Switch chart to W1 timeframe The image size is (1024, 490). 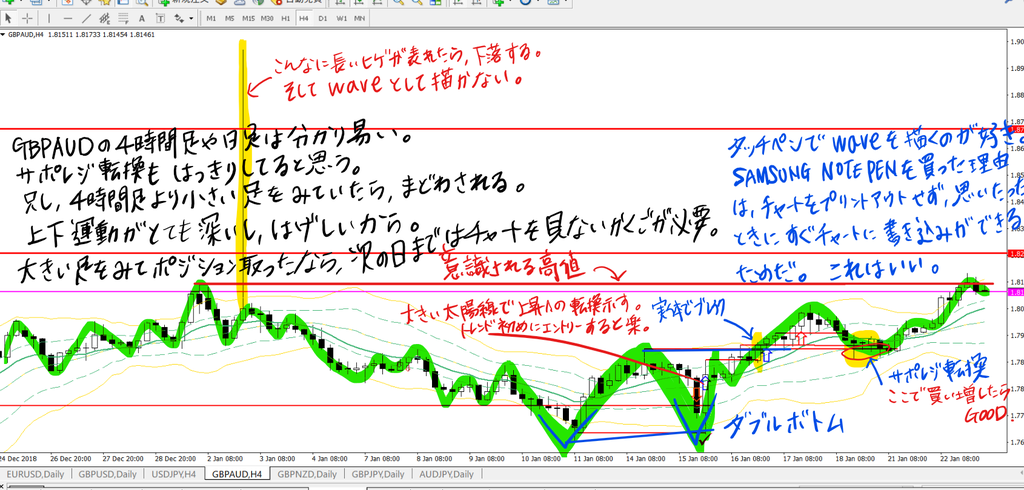(x=341, y=18)
